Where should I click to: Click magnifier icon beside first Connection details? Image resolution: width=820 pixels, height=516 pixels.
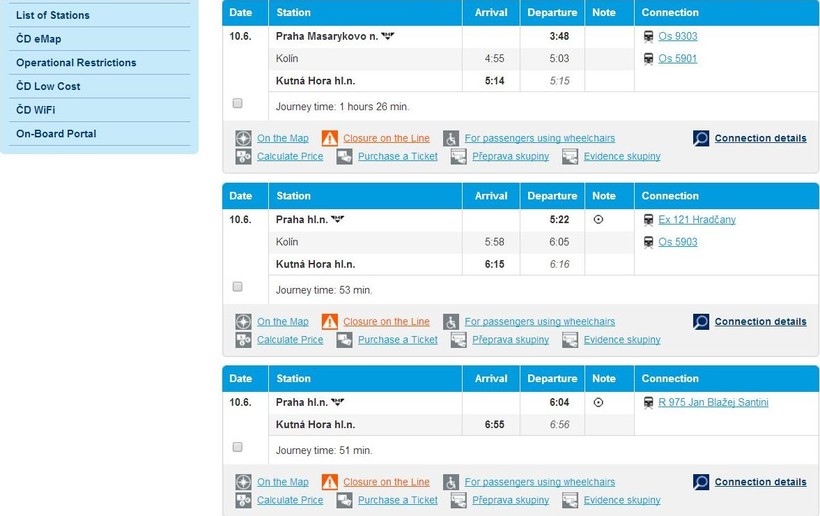tap(701, 138)
